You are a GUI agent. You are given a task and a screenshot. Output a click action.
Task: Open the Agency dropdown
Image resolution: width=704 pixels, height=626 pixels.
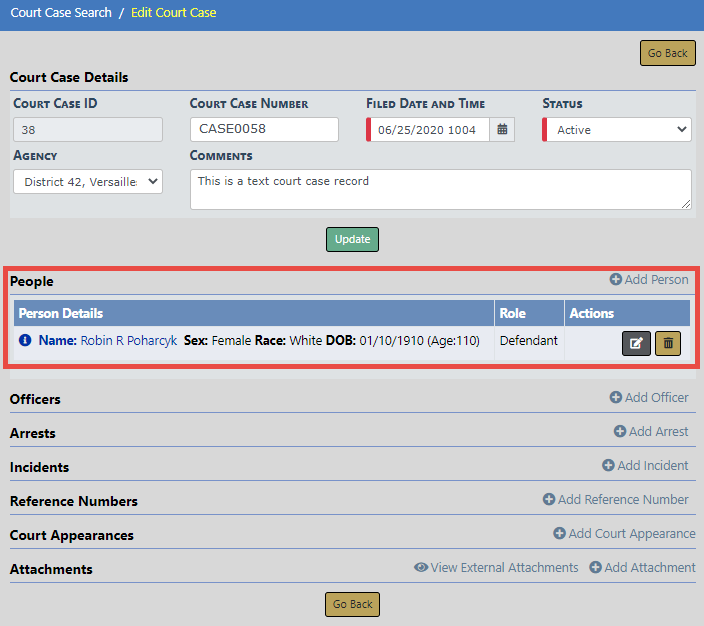(x=88, y=181)
